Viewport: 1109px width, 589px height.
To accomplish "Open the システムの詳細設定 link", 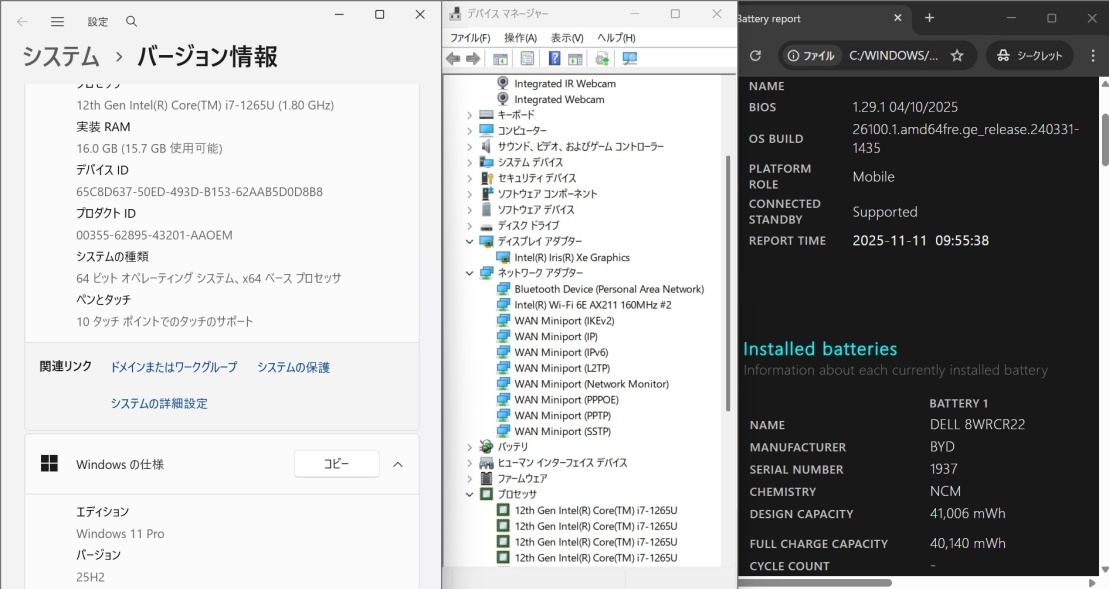I will pos(159,403).
